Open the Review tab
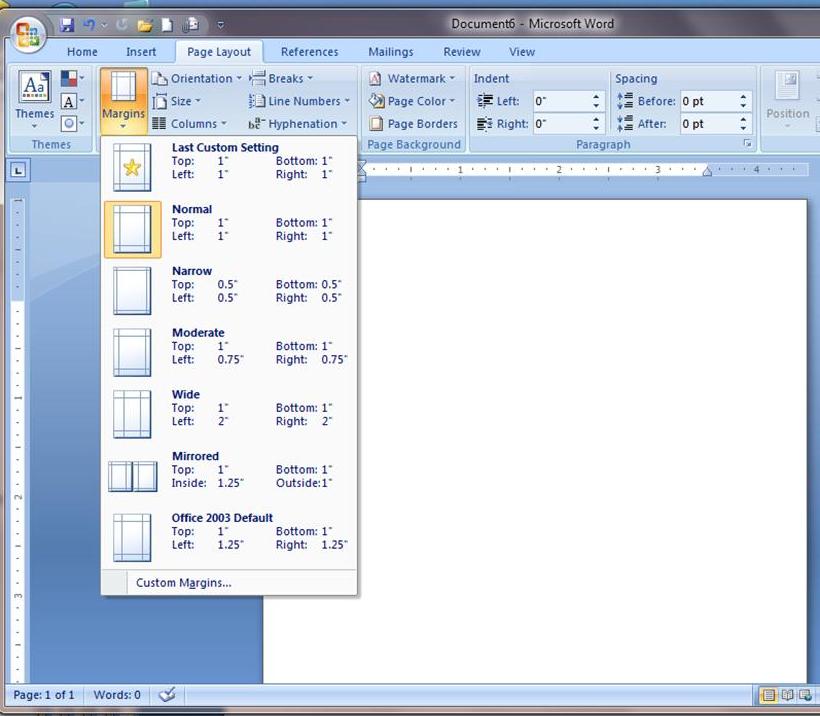 (x=462, y=52)
